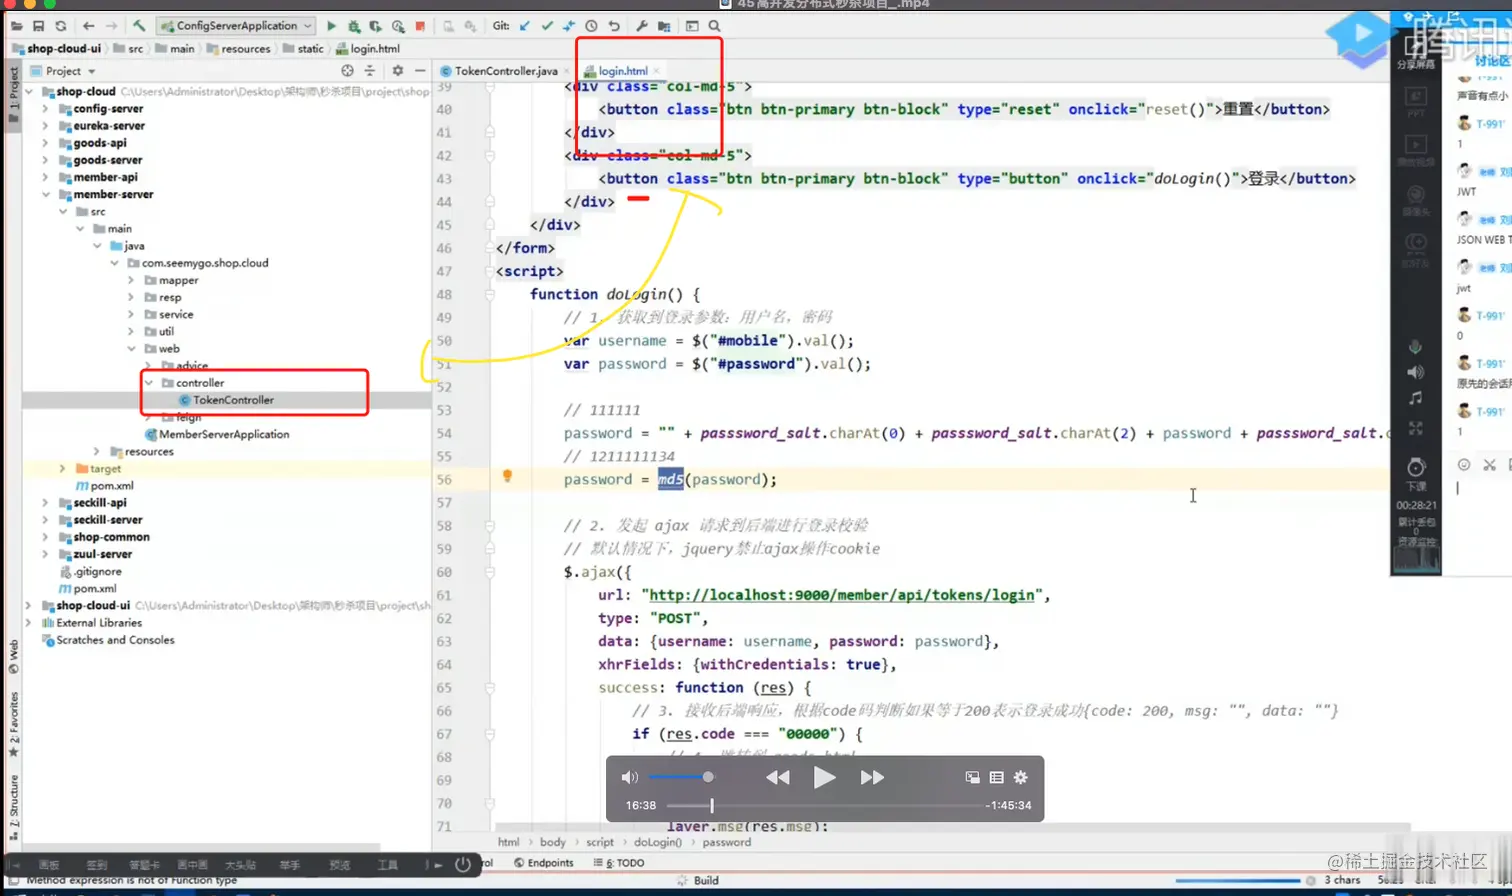Viewport: 1512px width, 896px height.
Task: Expand the mapper package
Action: pyautogui.click(x=131, y=280)
